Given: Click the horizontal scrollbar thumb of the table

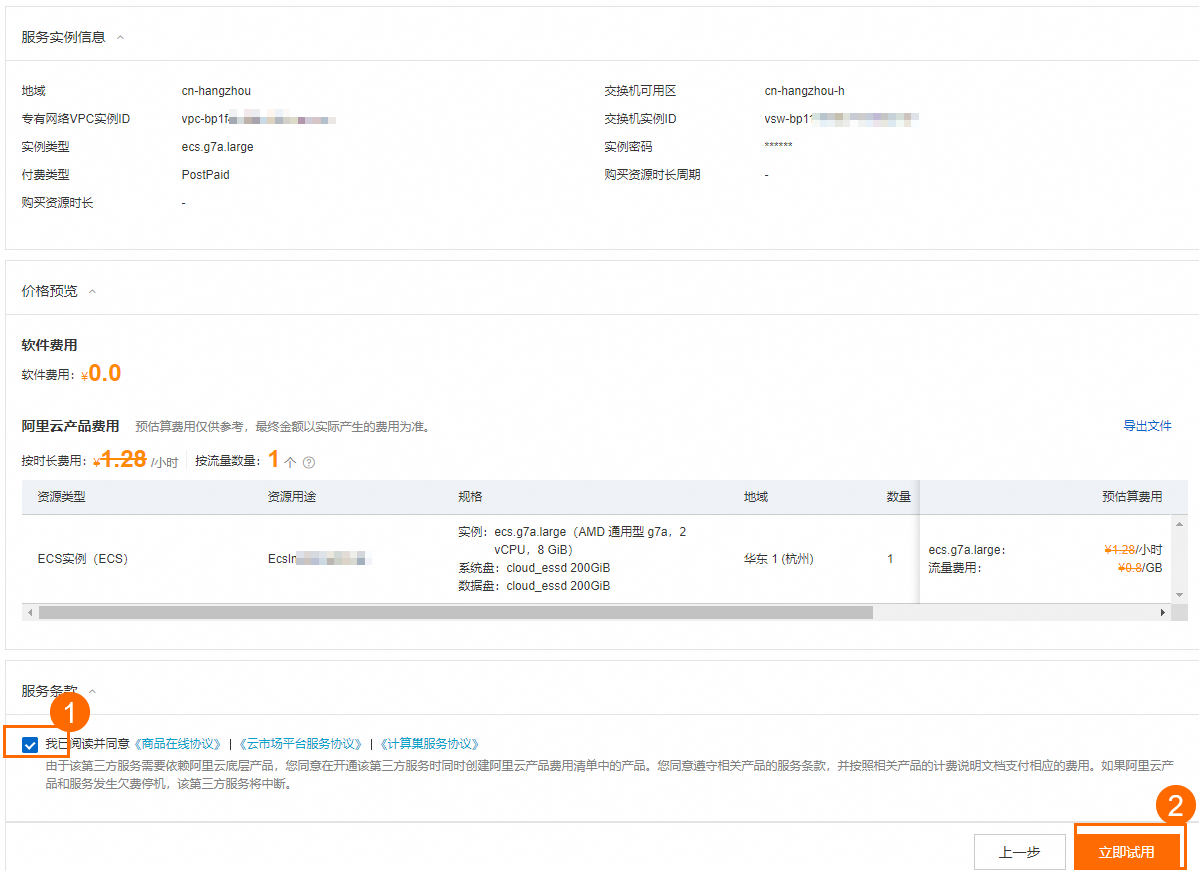Looking at the screenshot, I should point(456,613).
